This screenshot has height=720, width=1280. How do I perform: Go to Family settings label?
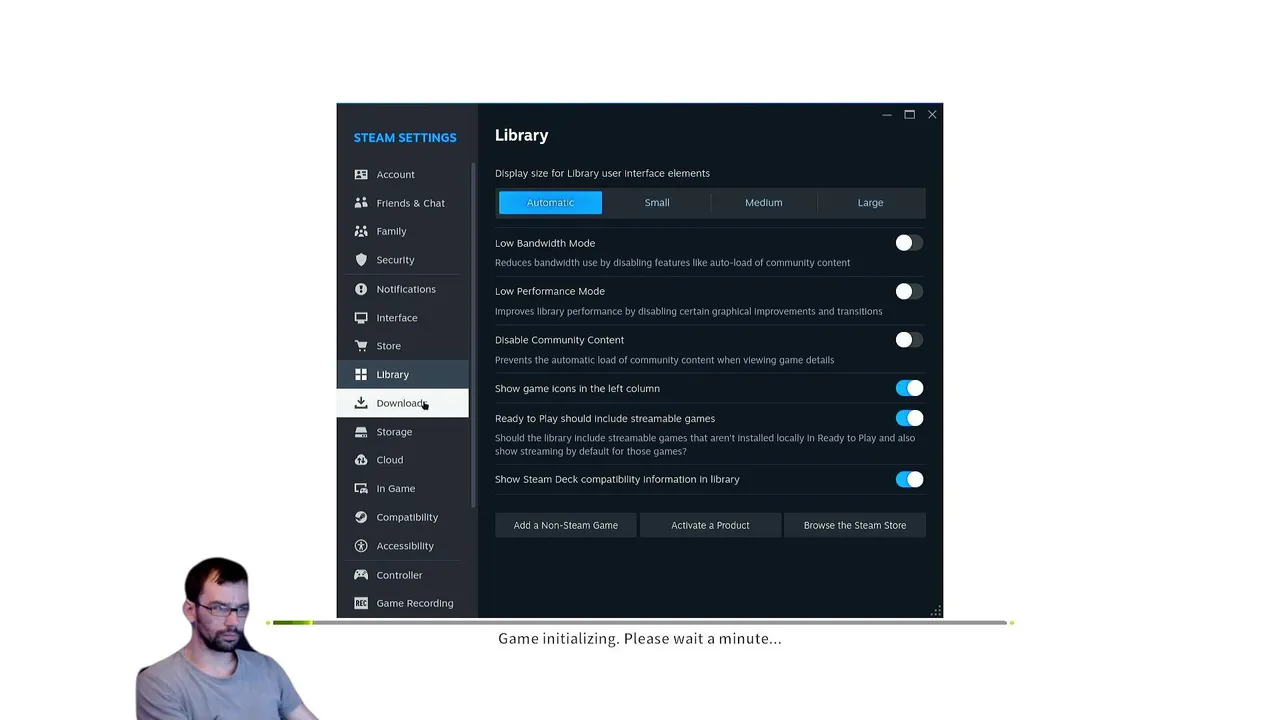391,231
